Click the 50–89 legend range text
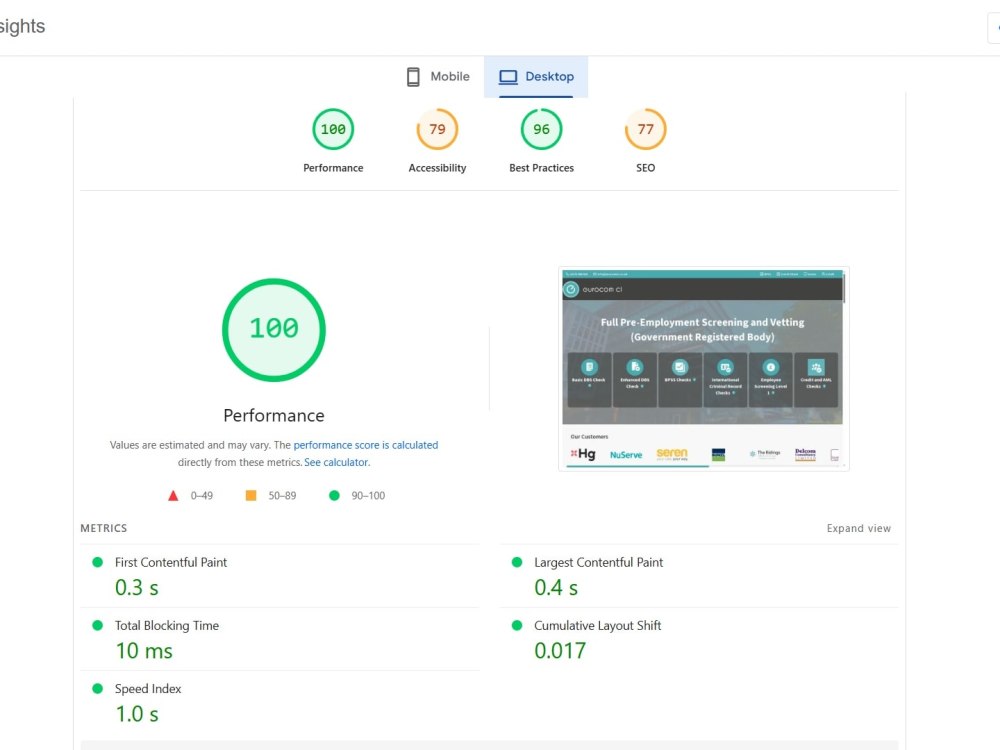The height and width of the screenshot is (750, 1000). [x=282, y=496]
